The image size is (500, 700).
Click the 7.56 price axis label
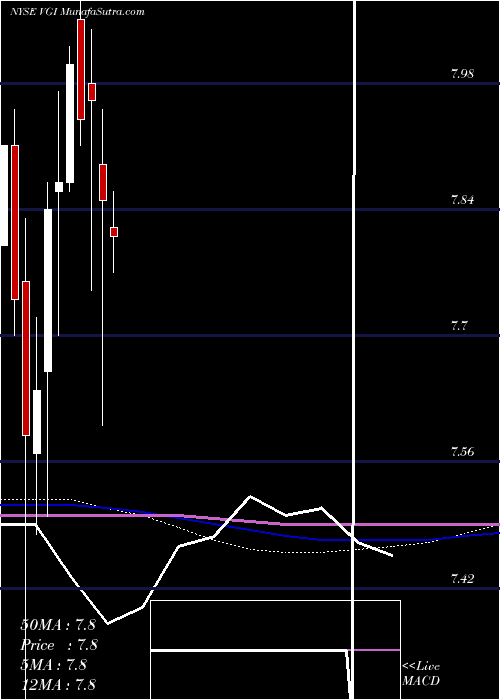(462, 452)
